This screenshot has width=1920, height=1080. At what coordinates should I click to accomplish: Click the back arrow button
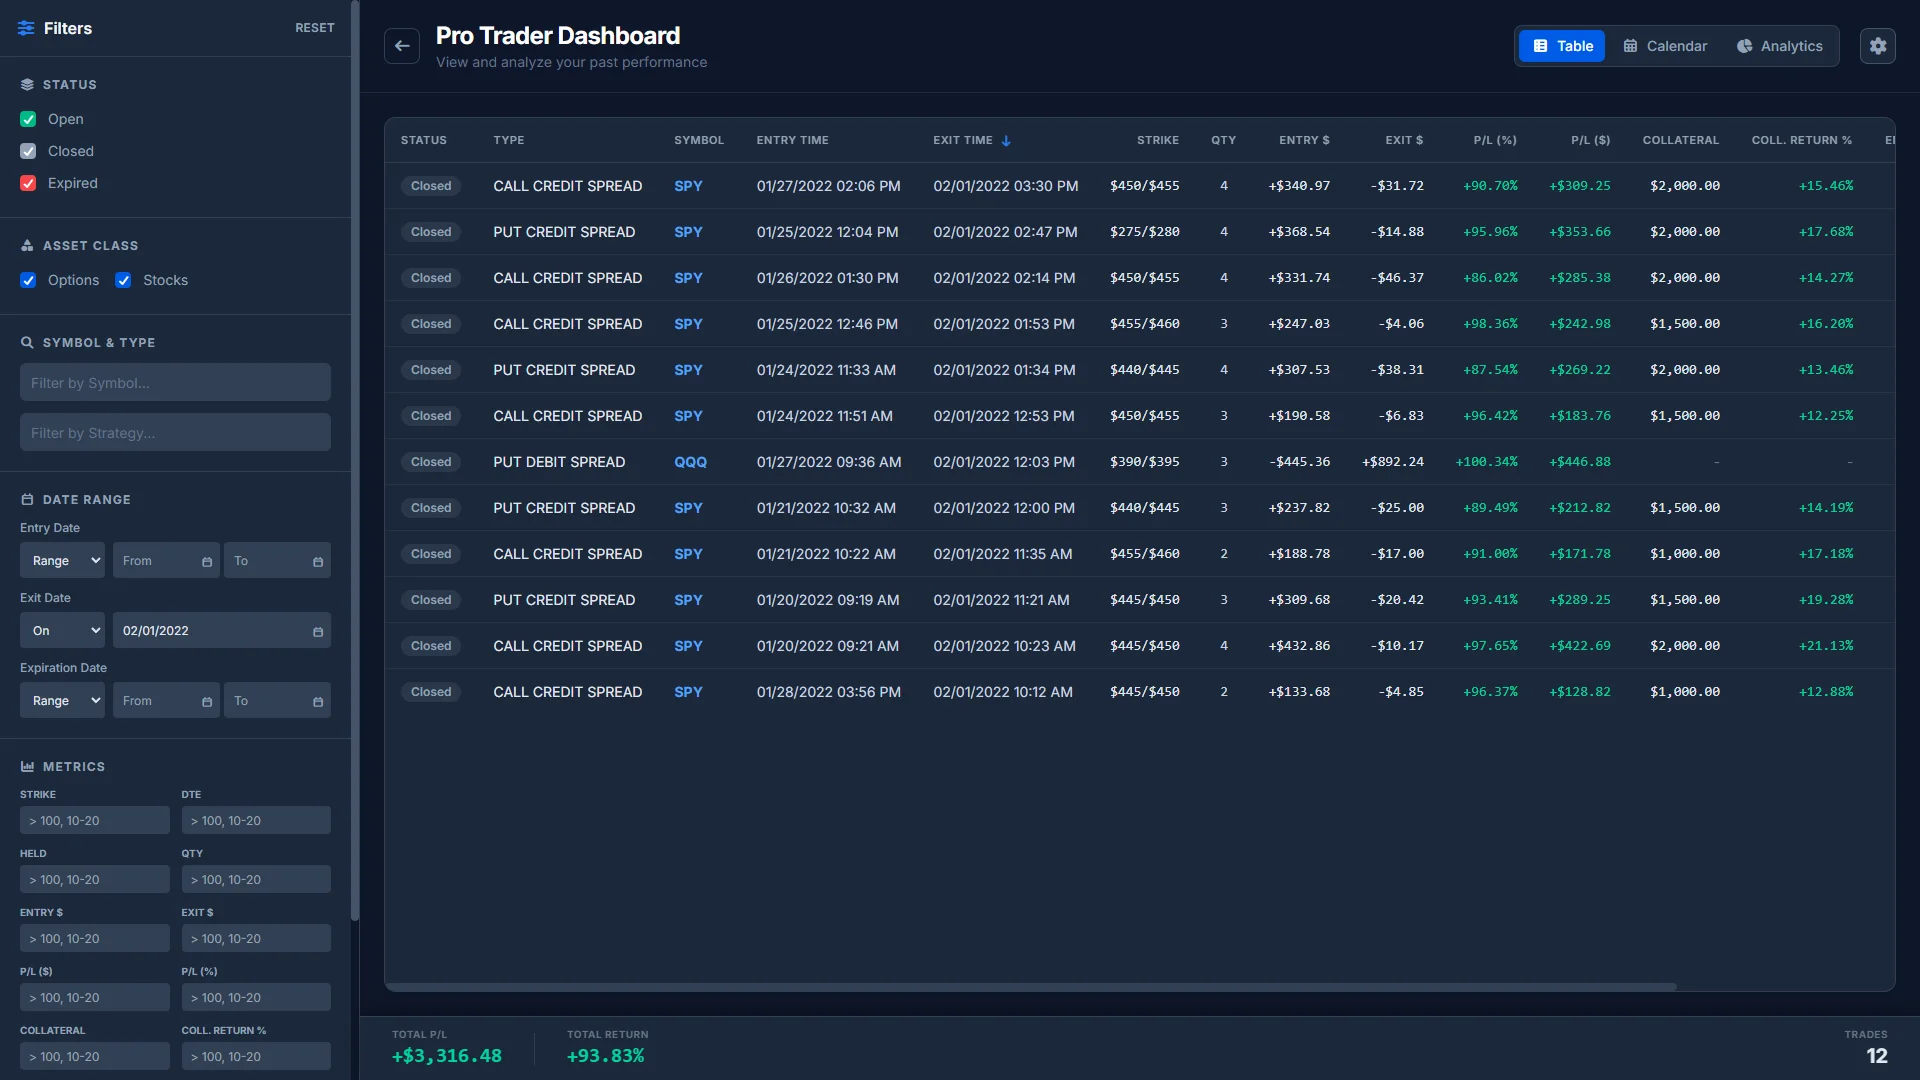tap(402, 46)
